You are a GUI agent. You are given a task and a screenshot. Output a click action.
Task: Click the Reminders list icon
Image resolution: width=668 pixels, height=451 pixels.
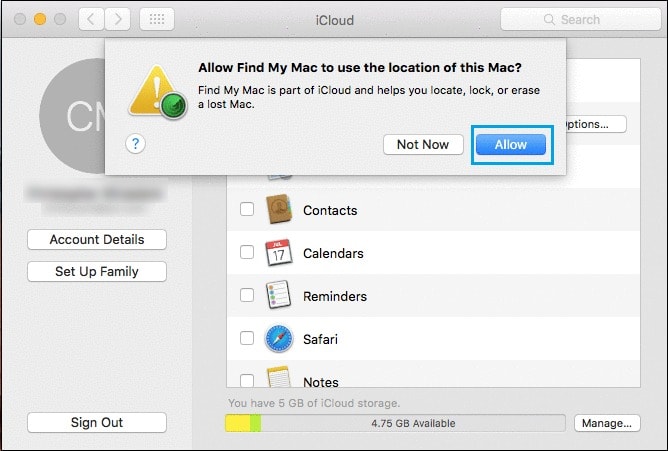(x=278, y=296)
